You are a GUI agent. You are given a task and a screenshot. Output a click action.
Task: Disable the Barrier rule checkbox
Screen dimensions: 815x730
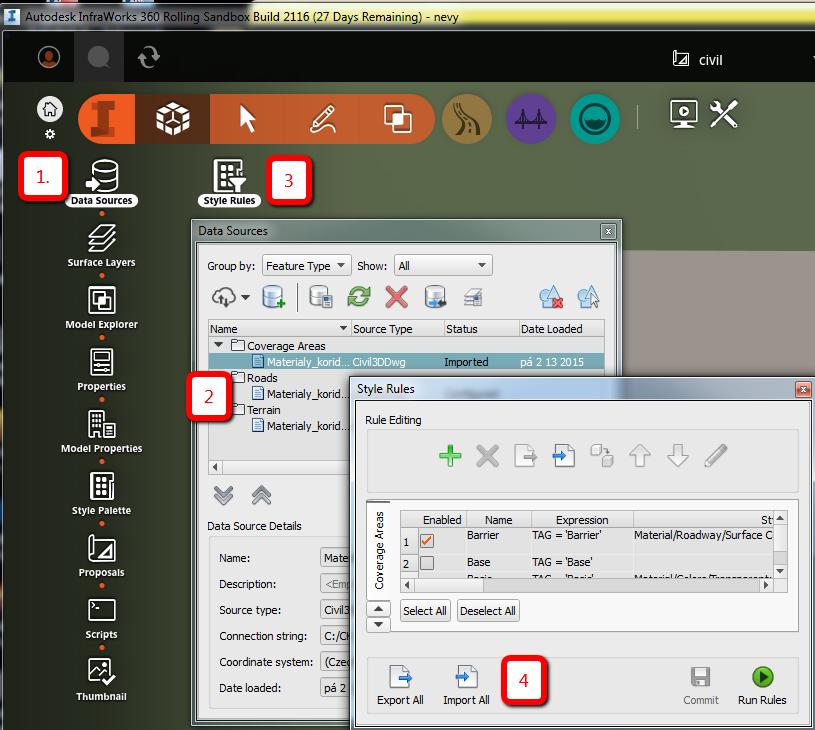point(427,541)
